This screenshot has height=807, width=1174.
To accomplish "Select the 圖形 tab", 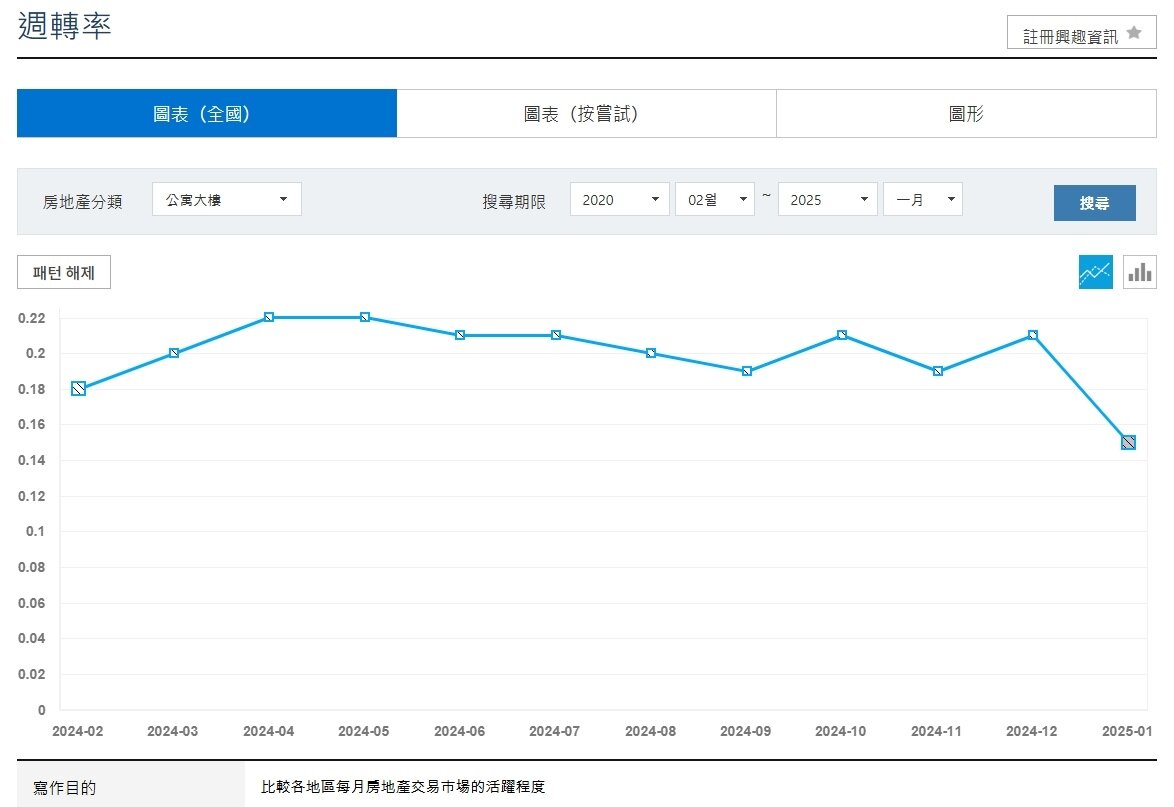I will [965, 113].
